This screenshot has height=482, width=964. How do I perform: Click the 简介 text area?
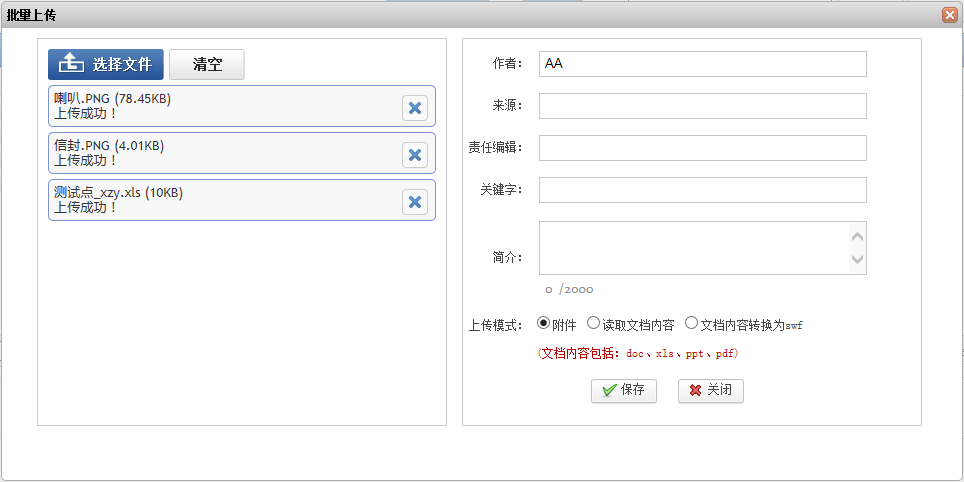tap(694, 247)
